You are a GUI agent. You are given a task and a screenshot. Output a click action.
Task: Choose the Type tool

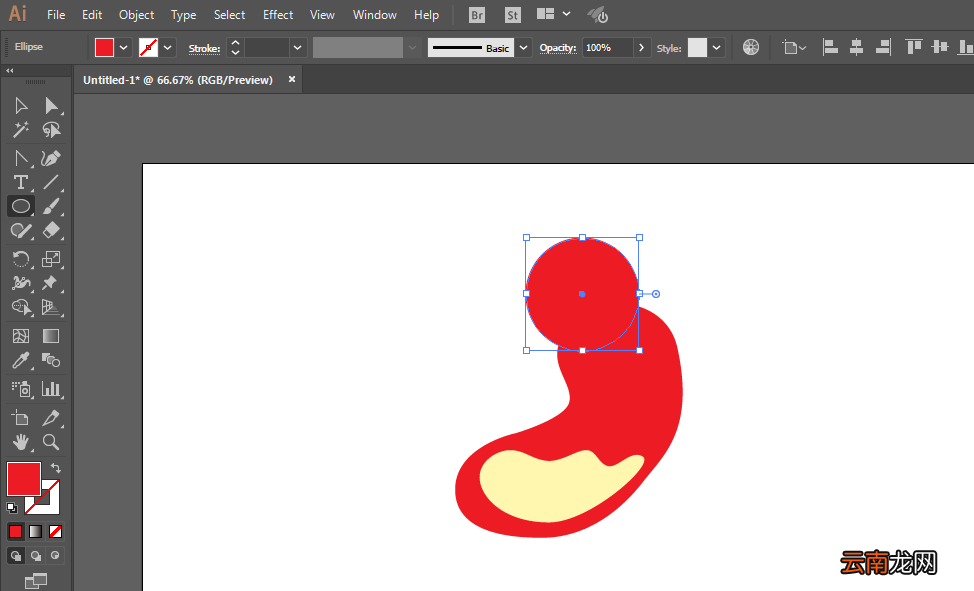tap(20, 182)
